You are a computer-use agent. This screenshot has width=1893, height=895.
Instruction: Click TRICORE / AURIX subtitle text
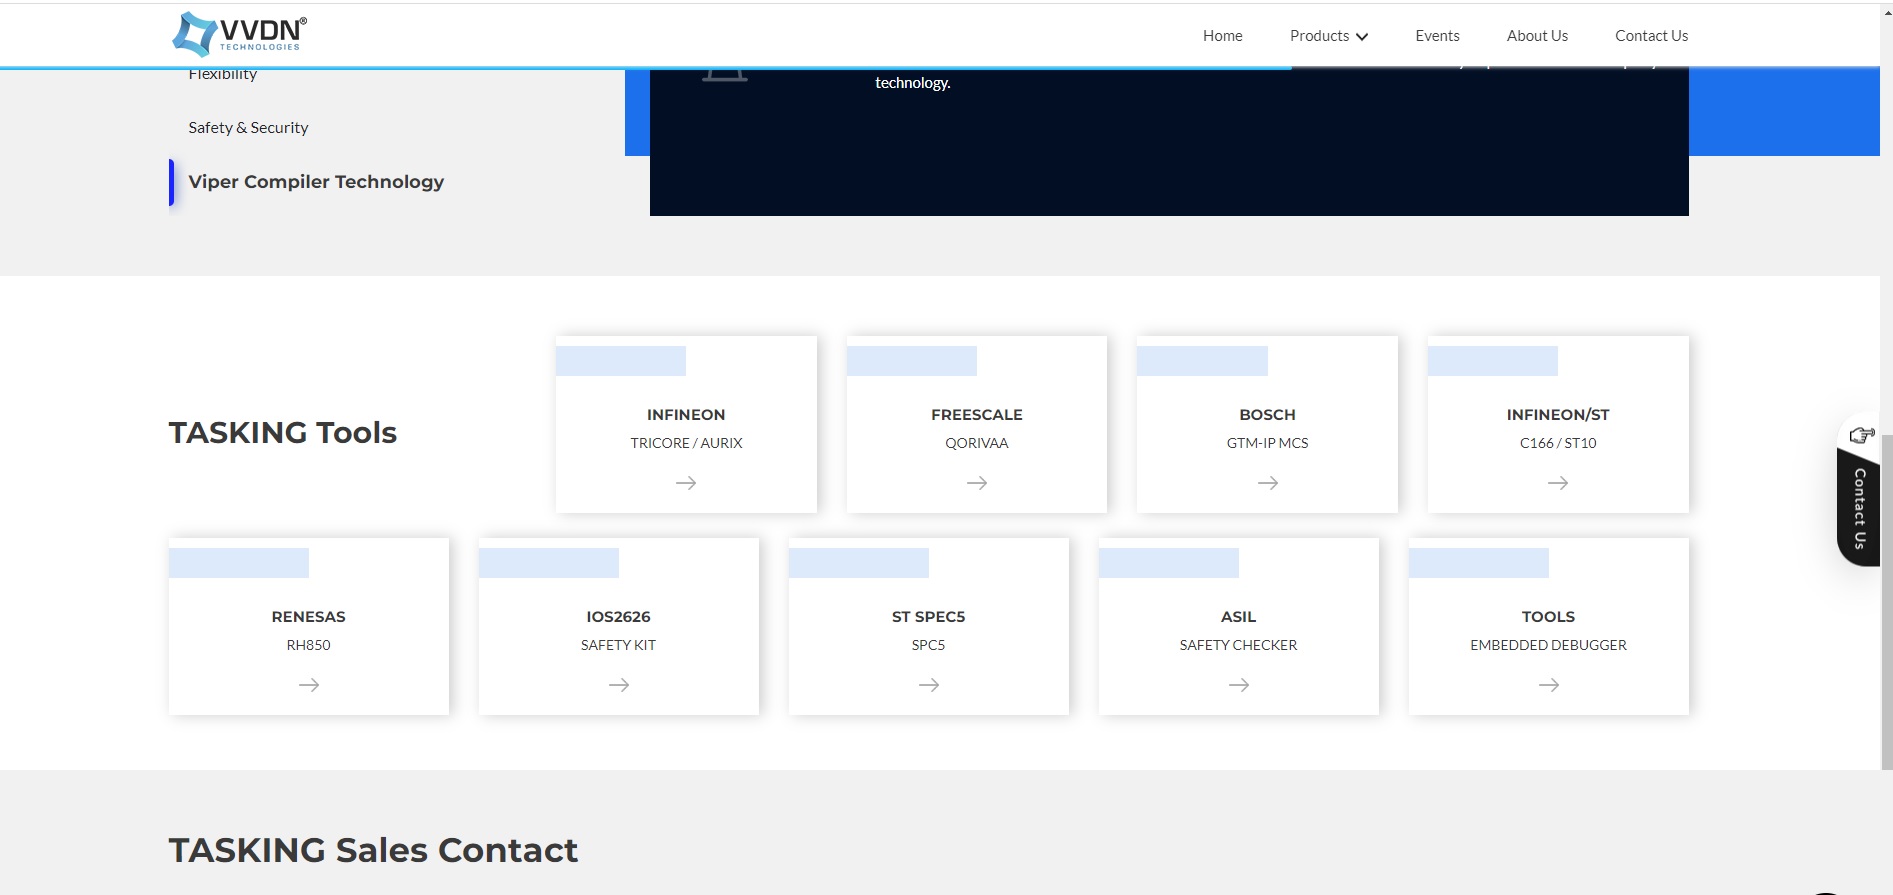click(x=686, y=443)
